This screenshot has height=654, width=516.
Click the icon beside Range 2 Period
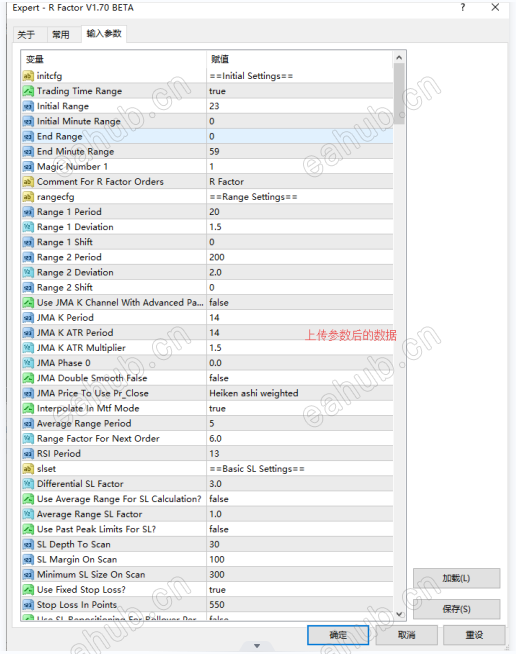point(28,257)
